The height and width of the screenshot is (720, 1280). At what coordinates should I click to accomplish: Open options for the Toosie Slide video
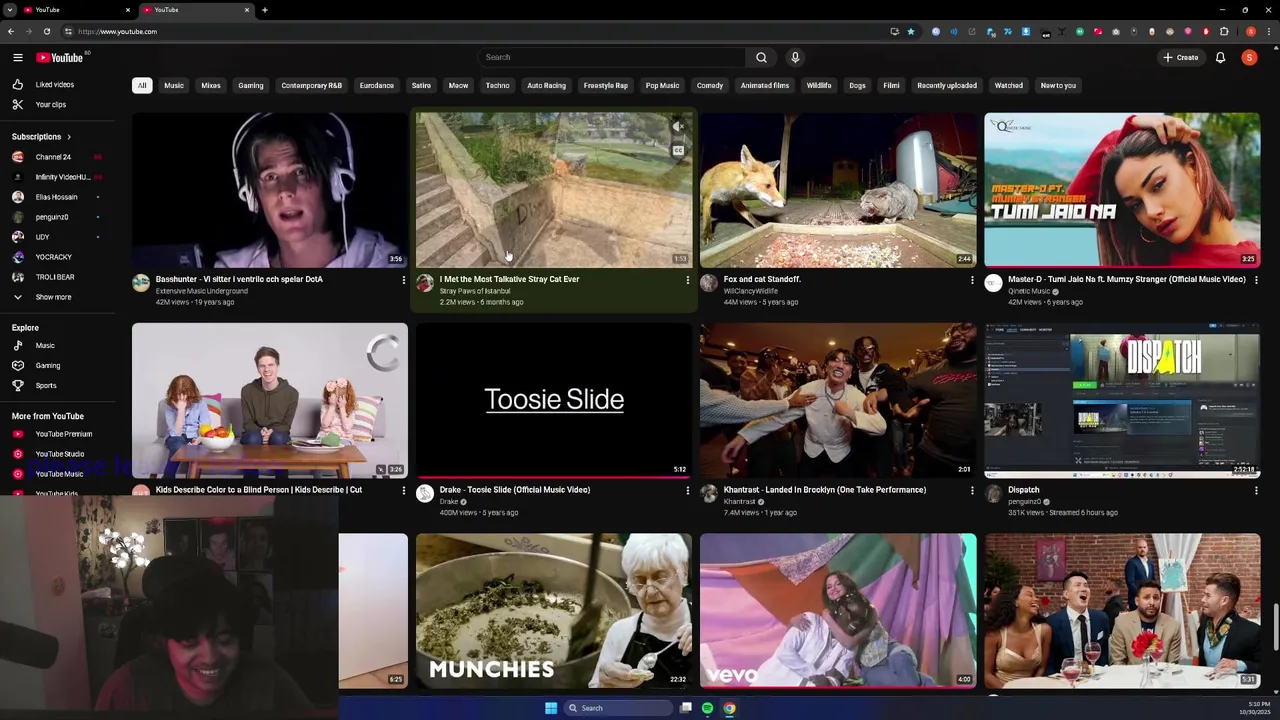click(x=687, y=490)
